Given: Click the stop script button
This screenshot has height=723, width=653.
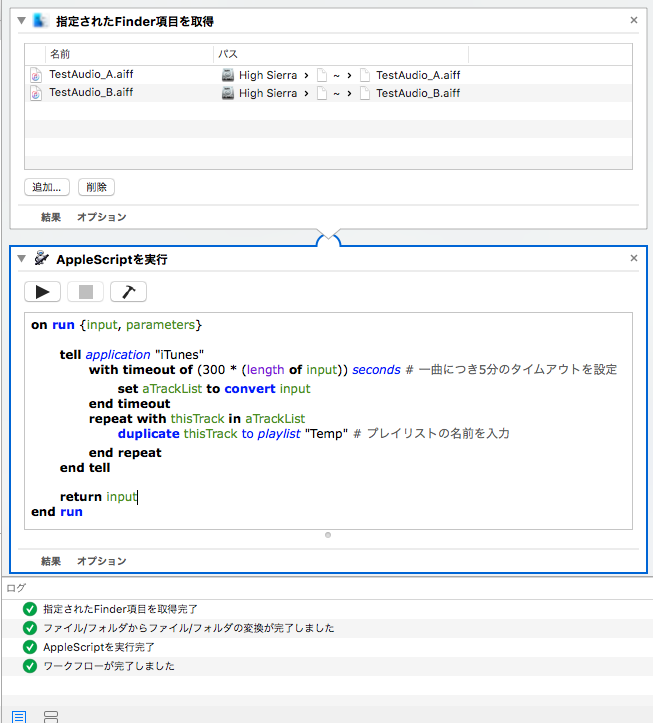Looking at the screenshot, I should [x=85, y=292].
